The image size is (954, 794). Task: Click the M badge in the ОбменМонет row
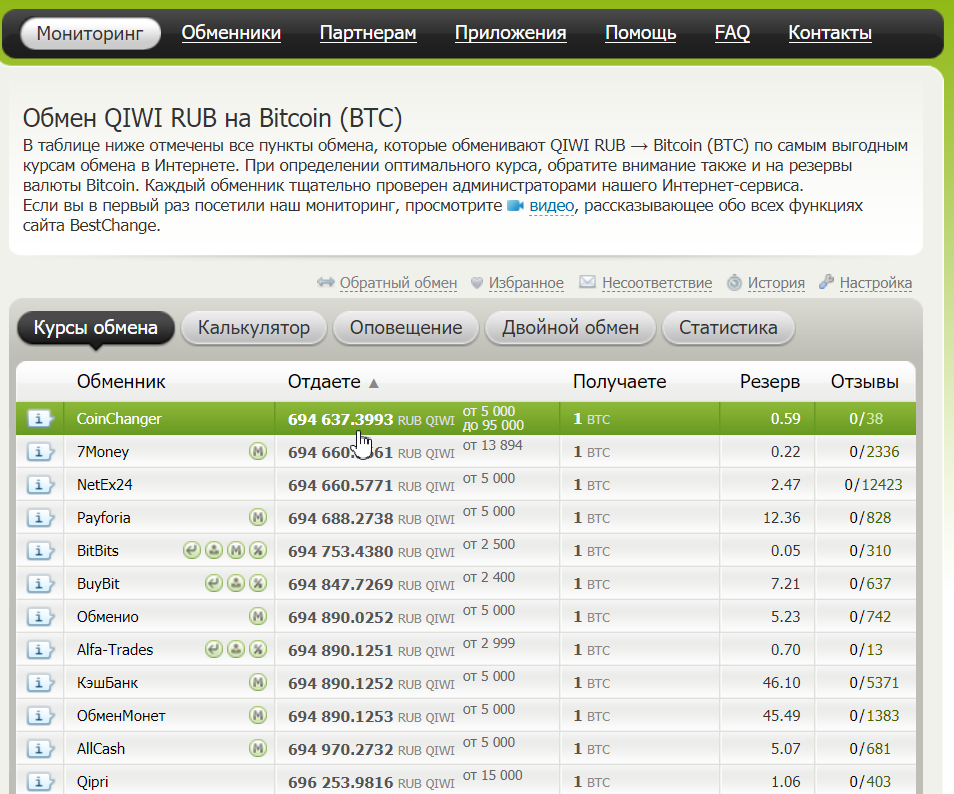click(x=258, y=716)
